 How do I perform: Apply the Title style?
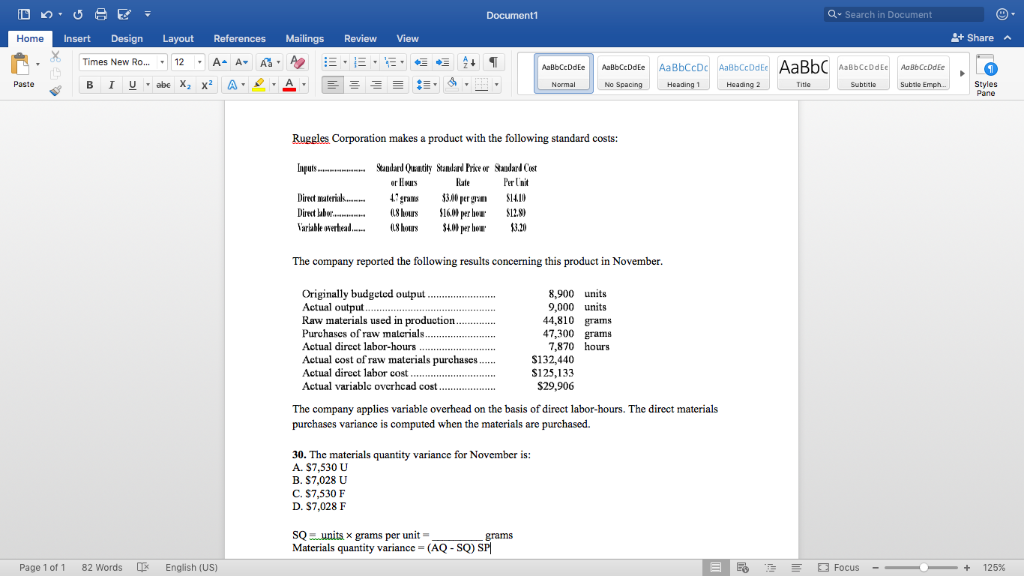point(803,72)
